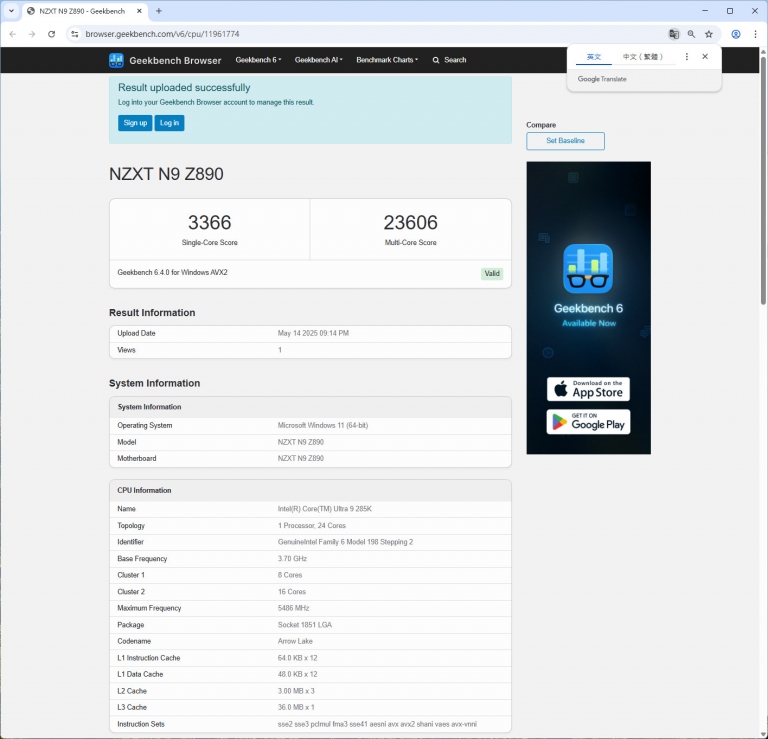768x739 pixels.
Task: Open translate popup options three-dot icon
Action: pos(687,57)
